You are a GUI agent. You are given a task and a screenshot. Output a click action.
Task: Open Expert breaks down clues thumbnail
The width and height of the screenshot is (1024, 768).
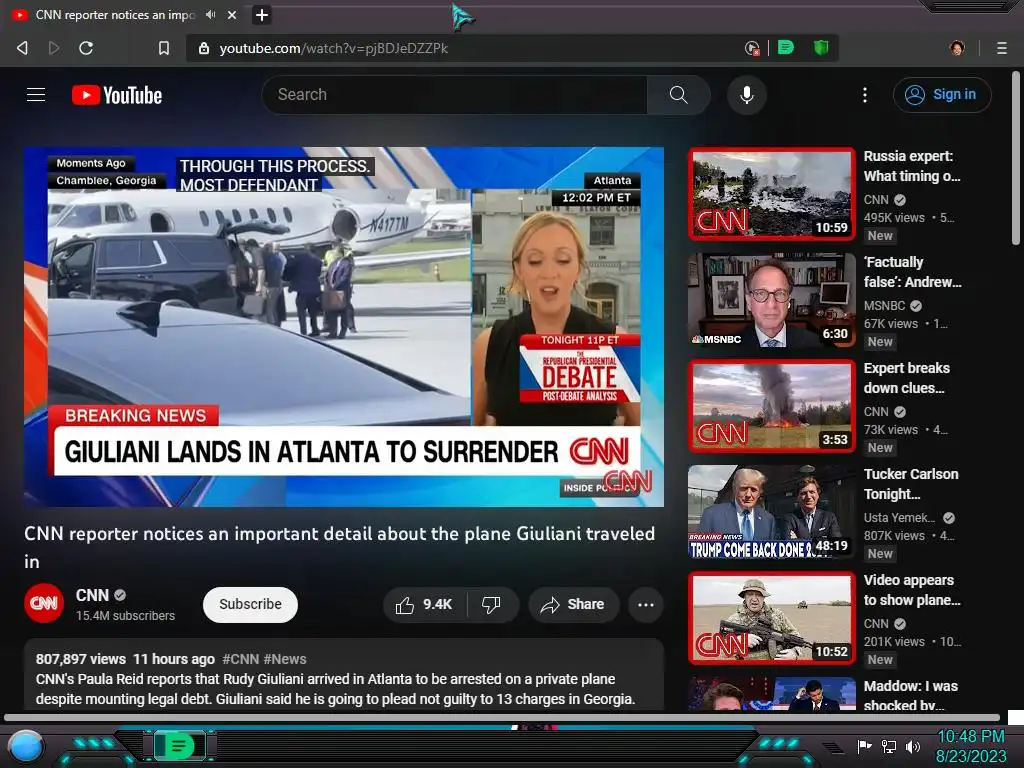click(771, 406)
